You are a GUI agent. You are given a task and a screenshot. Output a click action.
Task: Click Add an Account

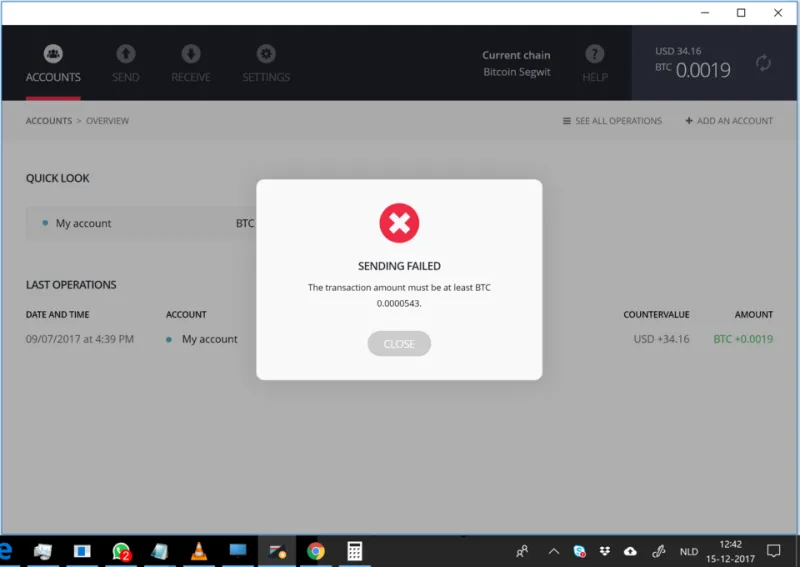[729, 121]
